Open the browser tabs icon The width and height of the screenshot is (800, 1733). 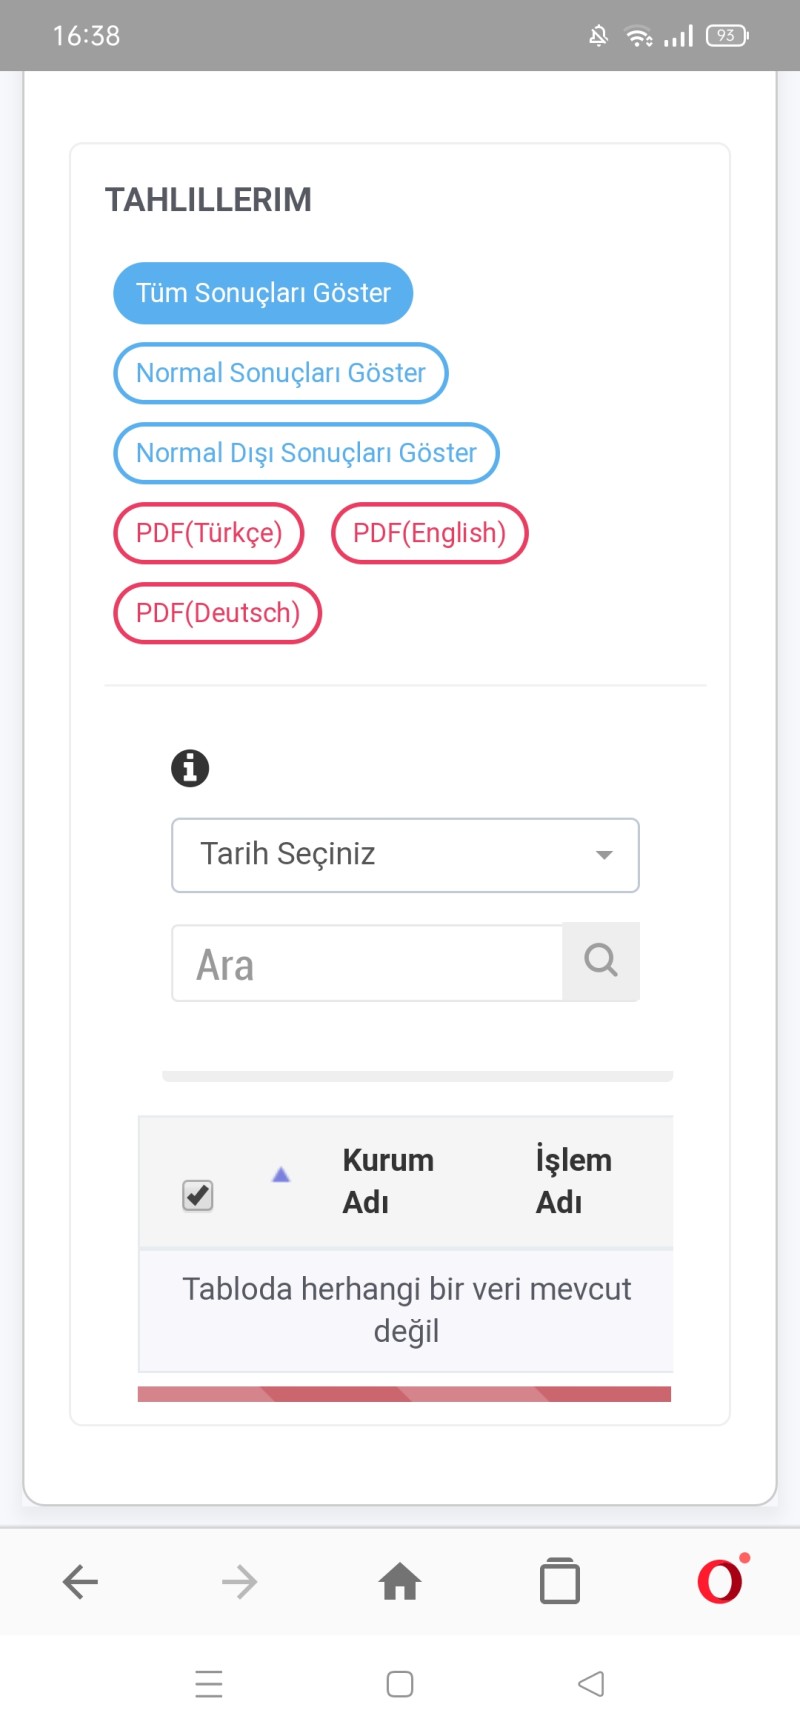coord(560,1582)
